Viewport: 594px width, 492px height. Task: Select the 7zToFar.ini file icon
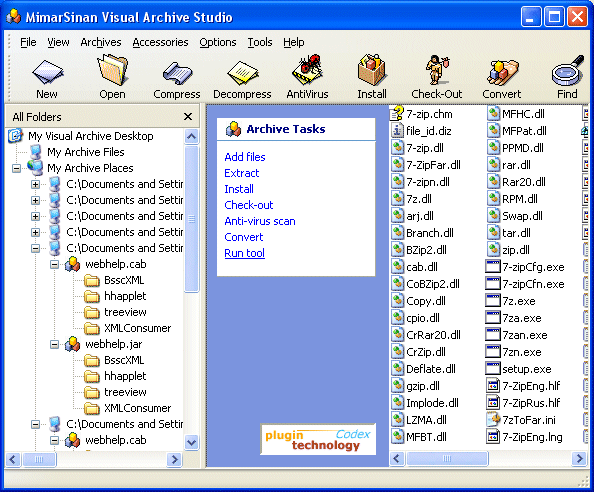pyautogui.click(x=493, y=420)
